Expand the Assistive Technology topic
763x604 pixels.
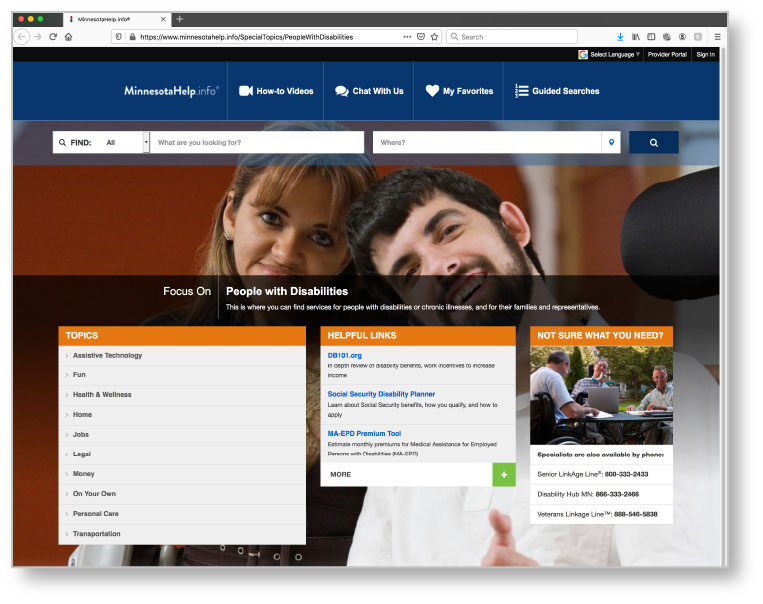[107, 356]
